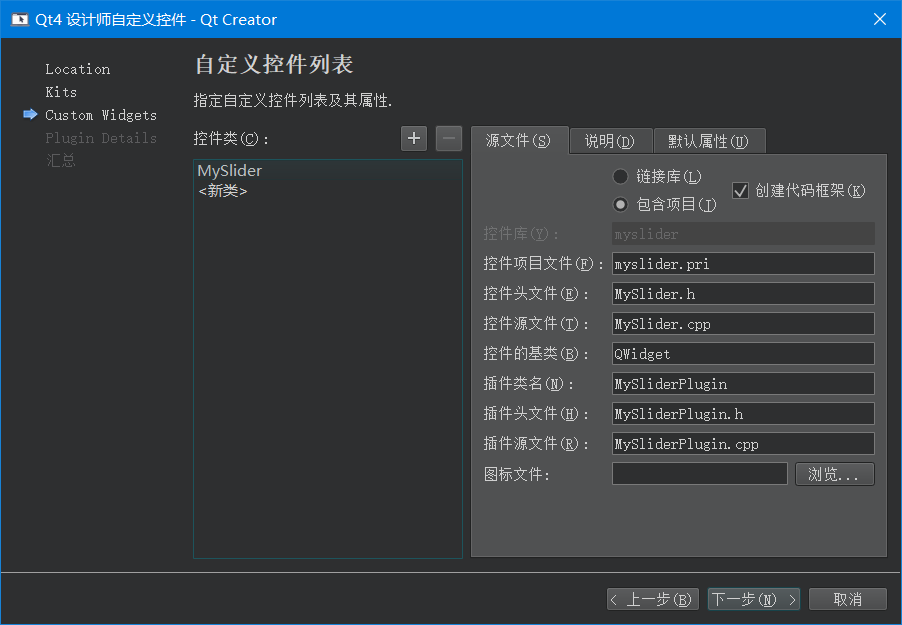
Task: Click the 下一步(N) button
Action: tap(753, 599)
